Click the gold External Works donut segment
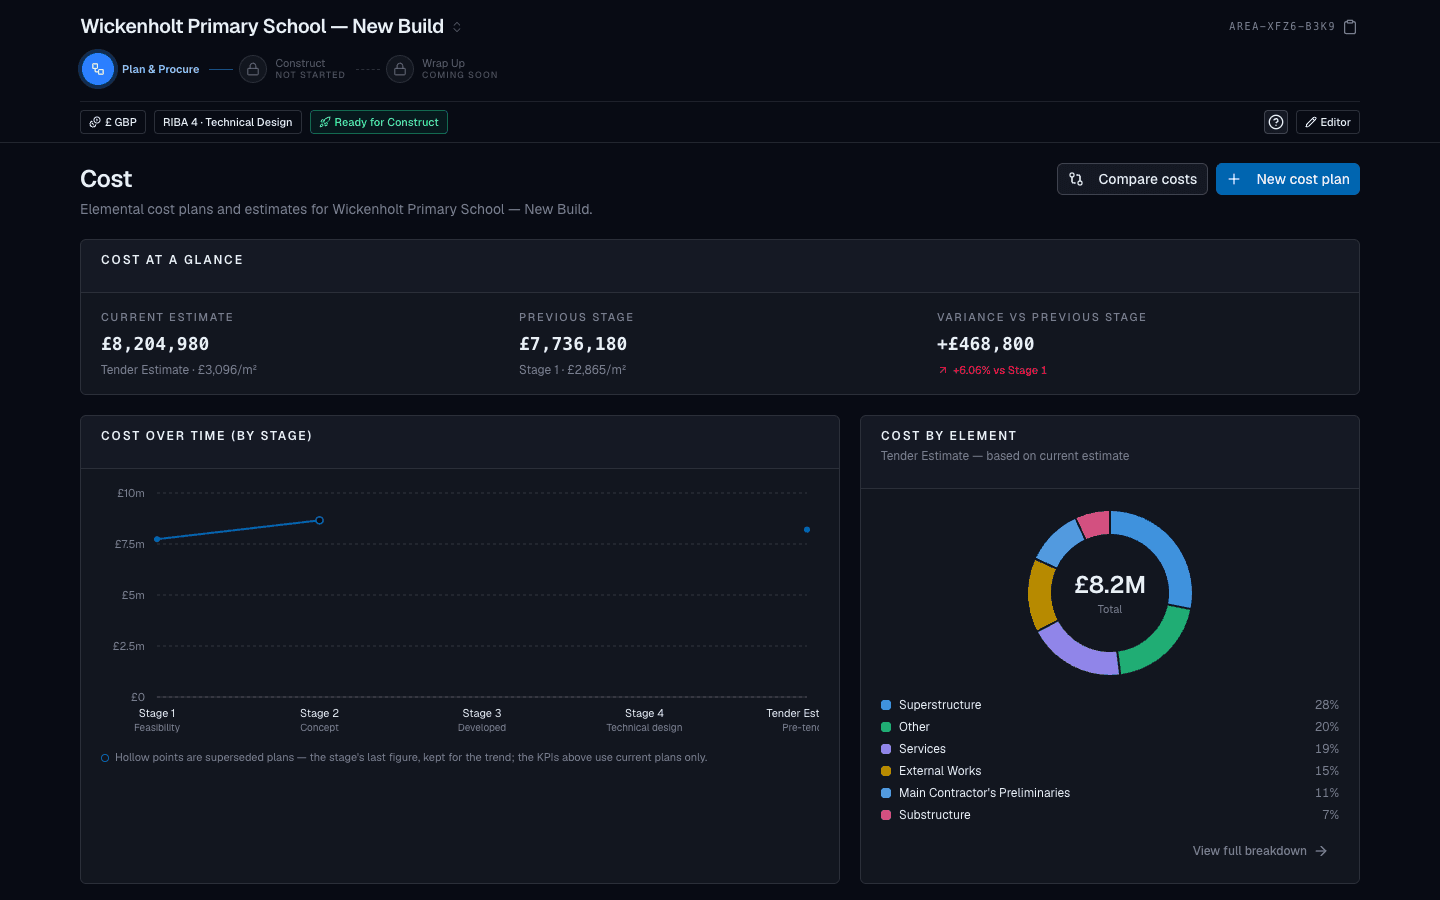Image resolution: width=1440 pixels, height=900 pixels. point(1040,594)
